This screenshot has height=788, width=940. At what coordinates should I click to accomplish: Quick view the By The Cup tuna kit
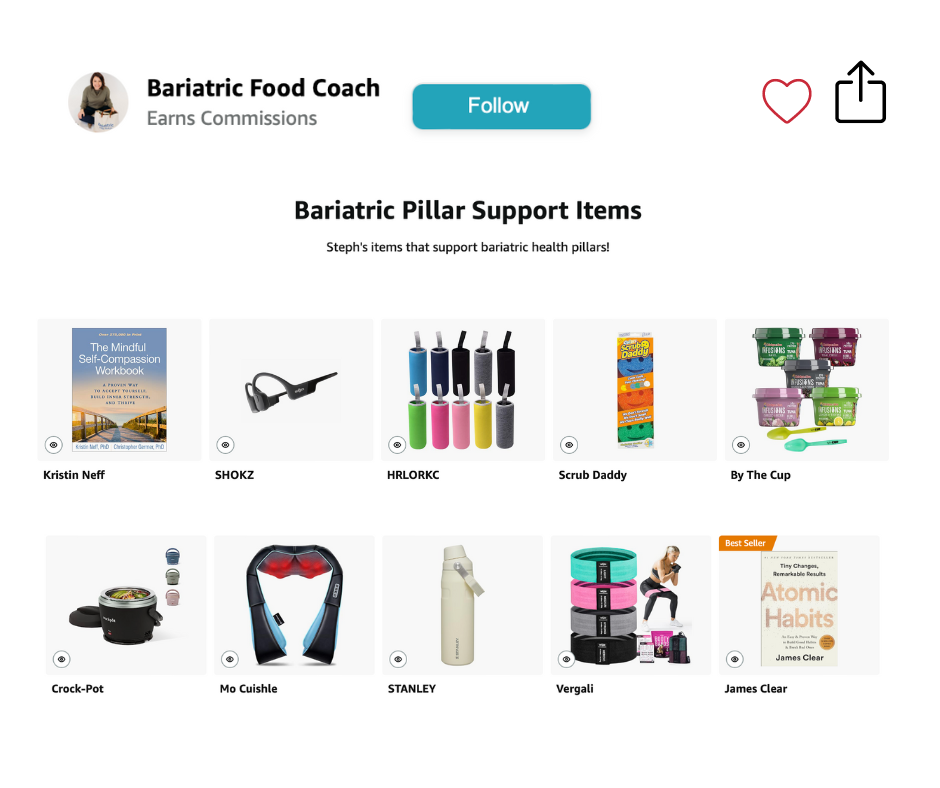pos(740,444)
